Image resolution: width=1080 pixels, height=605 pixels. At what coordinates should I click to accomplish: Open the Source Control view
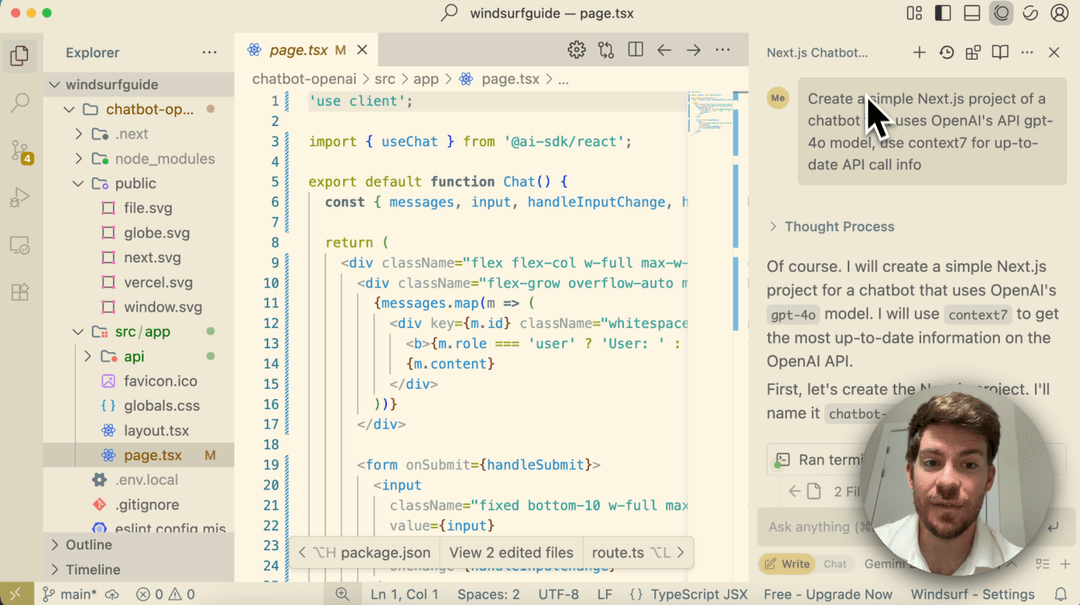[x=22, y=150]
